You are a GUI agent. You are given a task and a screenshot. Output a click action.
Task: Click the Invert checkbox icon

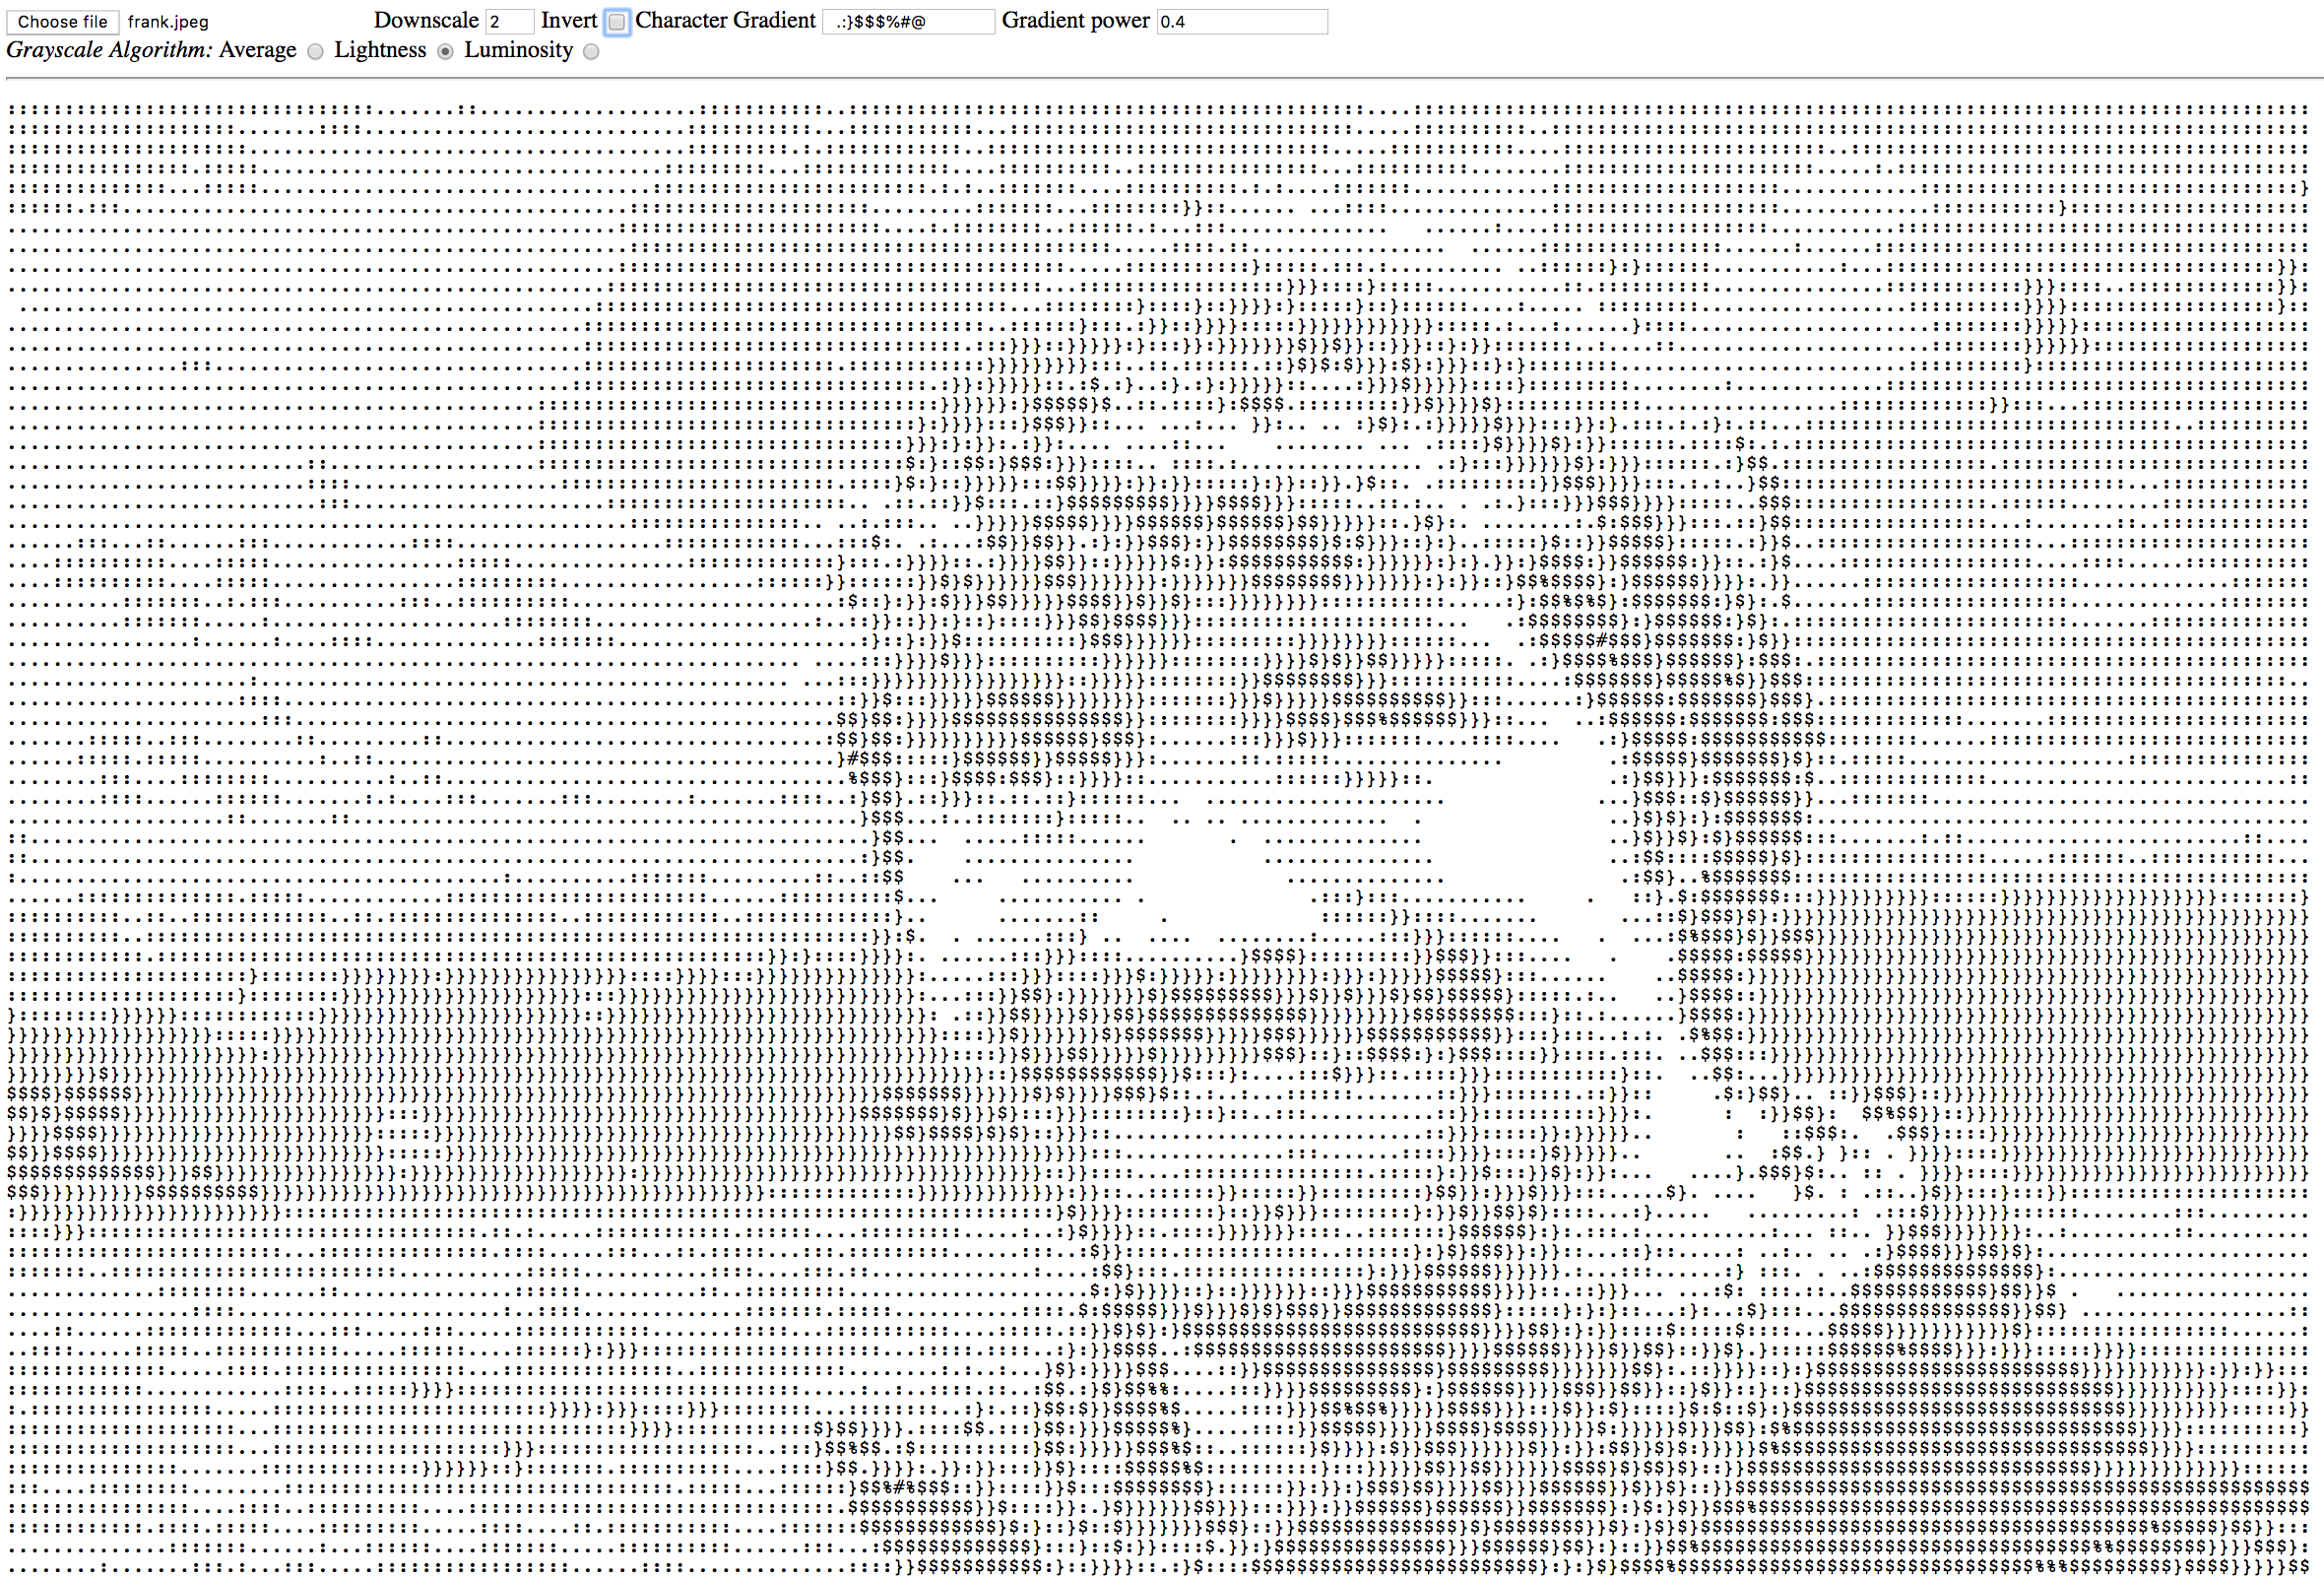[x=621, y=18]
